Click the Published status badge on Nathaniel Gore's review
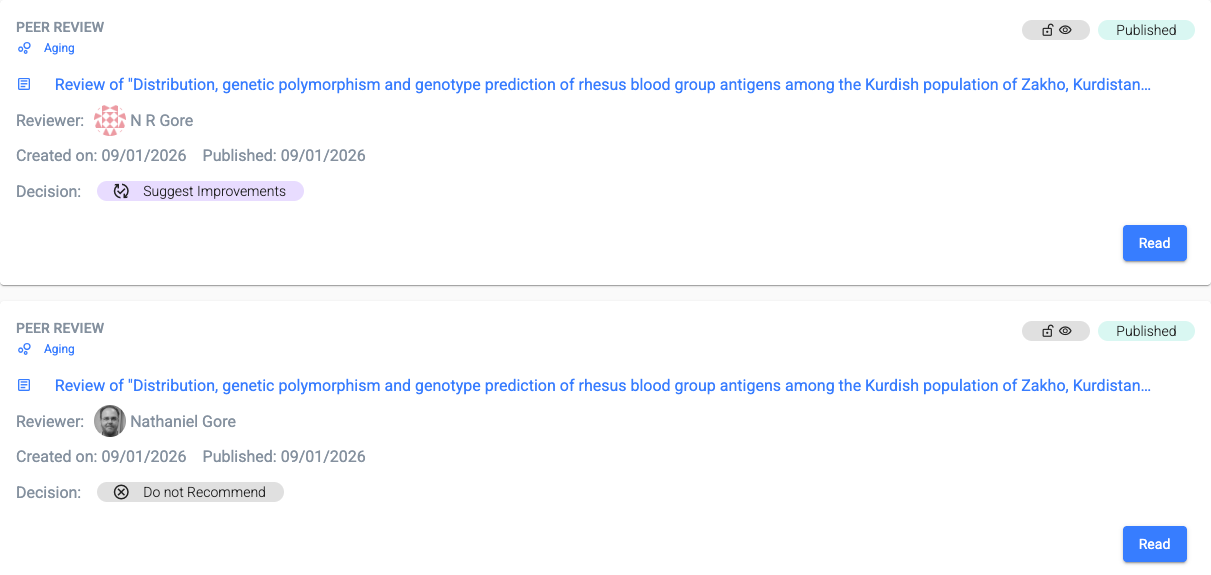Screen dimensions: 1211x575 [x=1146, y=331]
